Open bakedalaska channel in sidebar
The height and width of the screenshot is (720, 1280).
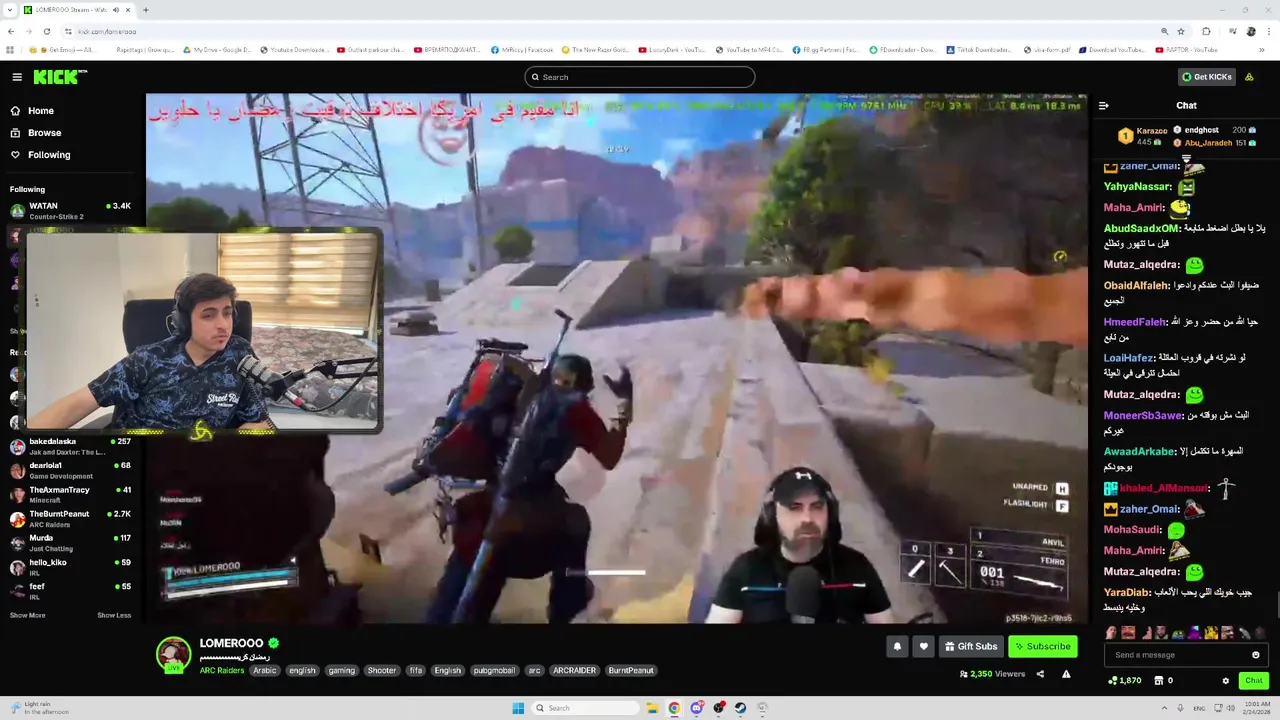coord(70,446)
